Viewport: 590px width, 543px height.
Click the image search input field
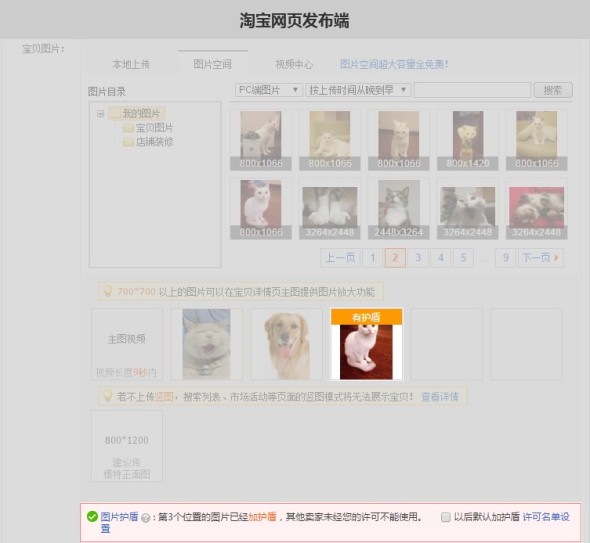pos(472,90)
